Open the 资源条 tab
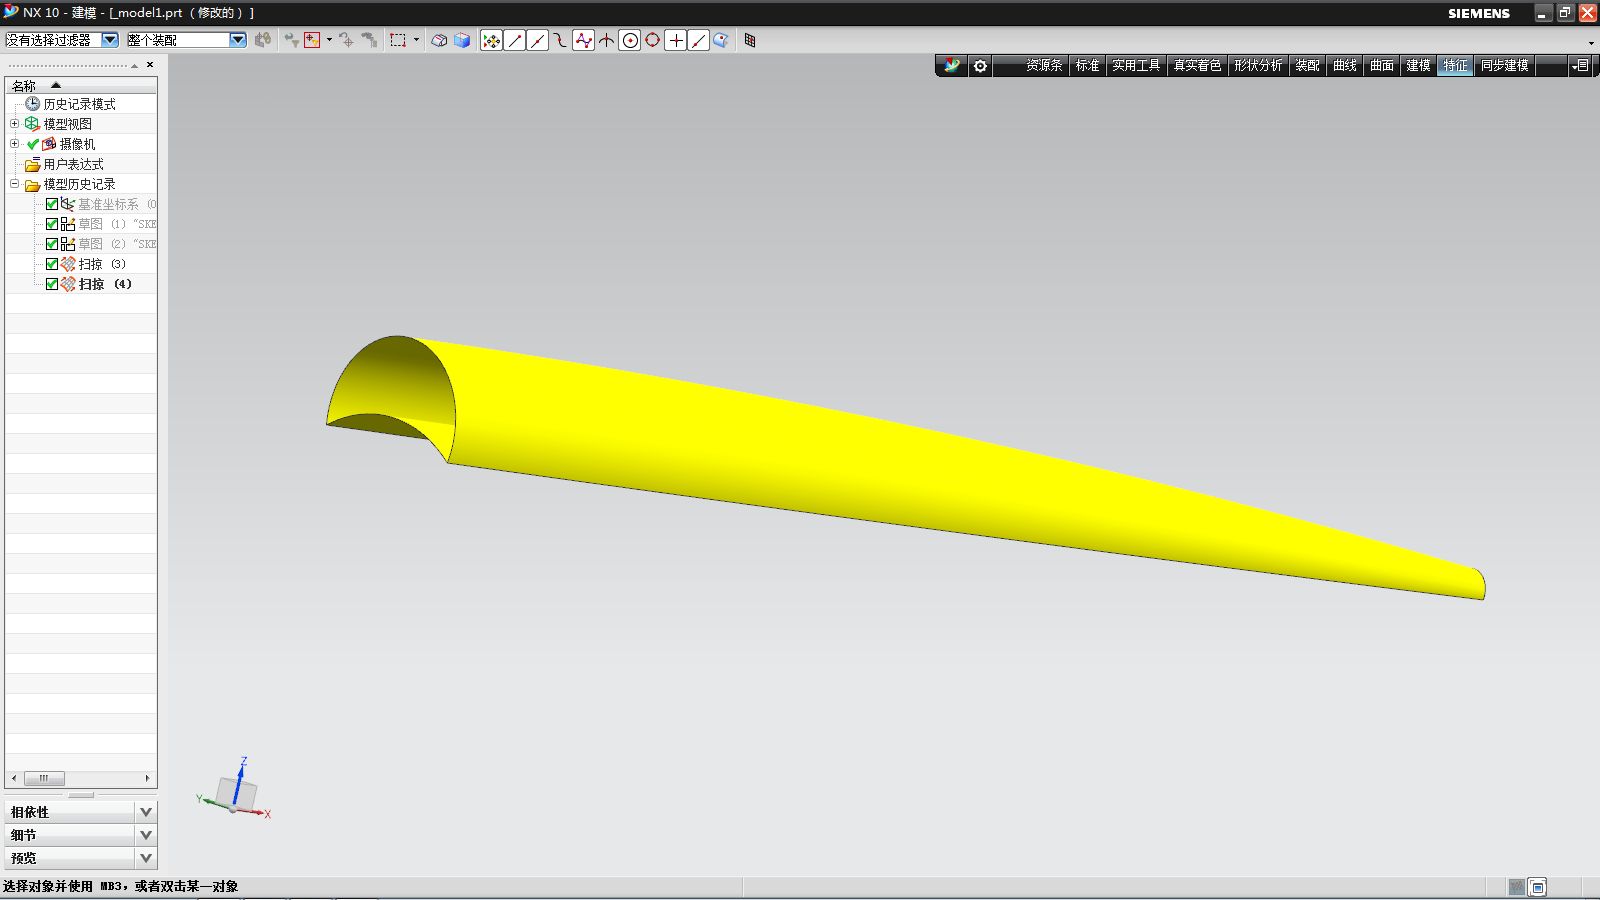 click(1044, 66)
